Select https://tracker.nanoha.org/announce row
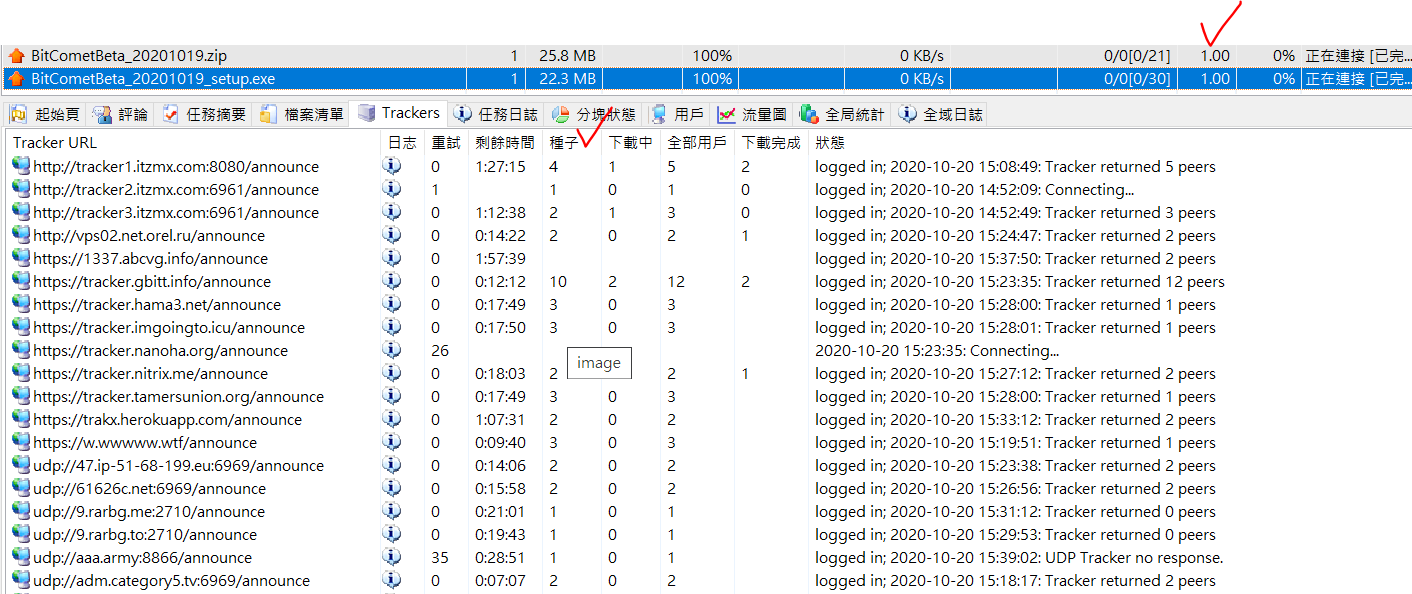The height and width of the screenshot is (594, 1412). (709, 350)
